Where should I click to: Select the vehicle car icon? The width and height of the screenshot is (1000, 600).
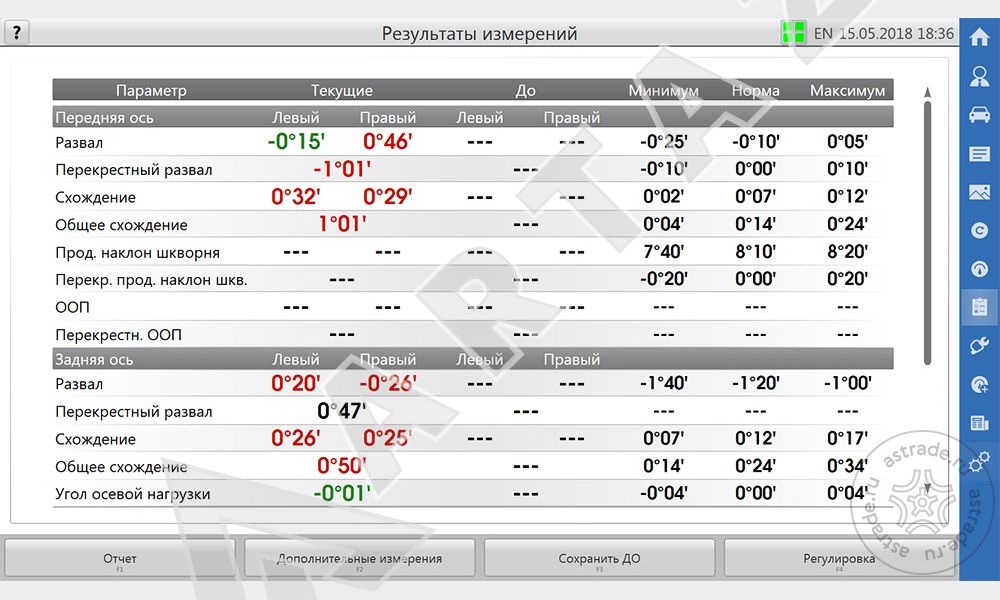click(979, 115)
